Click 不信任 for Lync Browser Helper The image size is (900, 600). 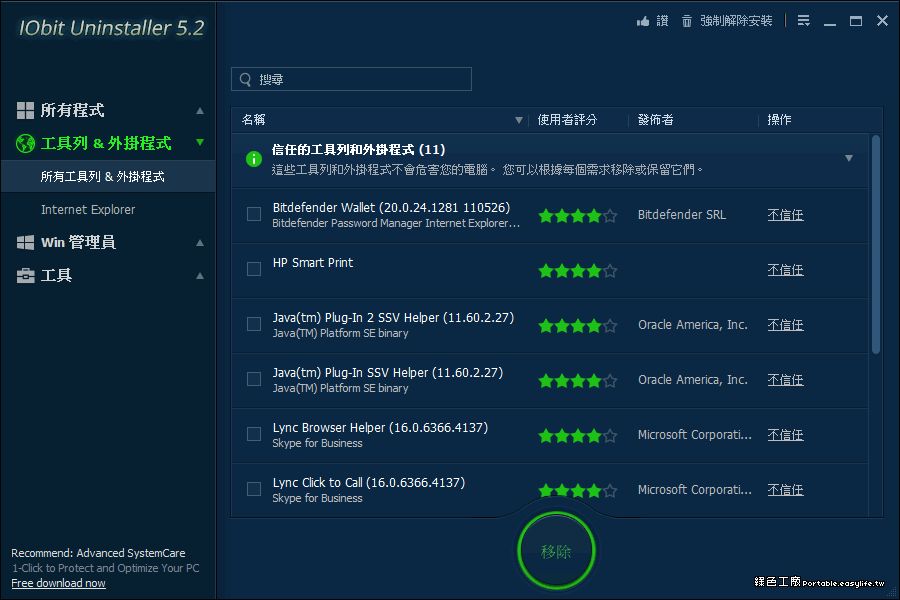point(785,435)
